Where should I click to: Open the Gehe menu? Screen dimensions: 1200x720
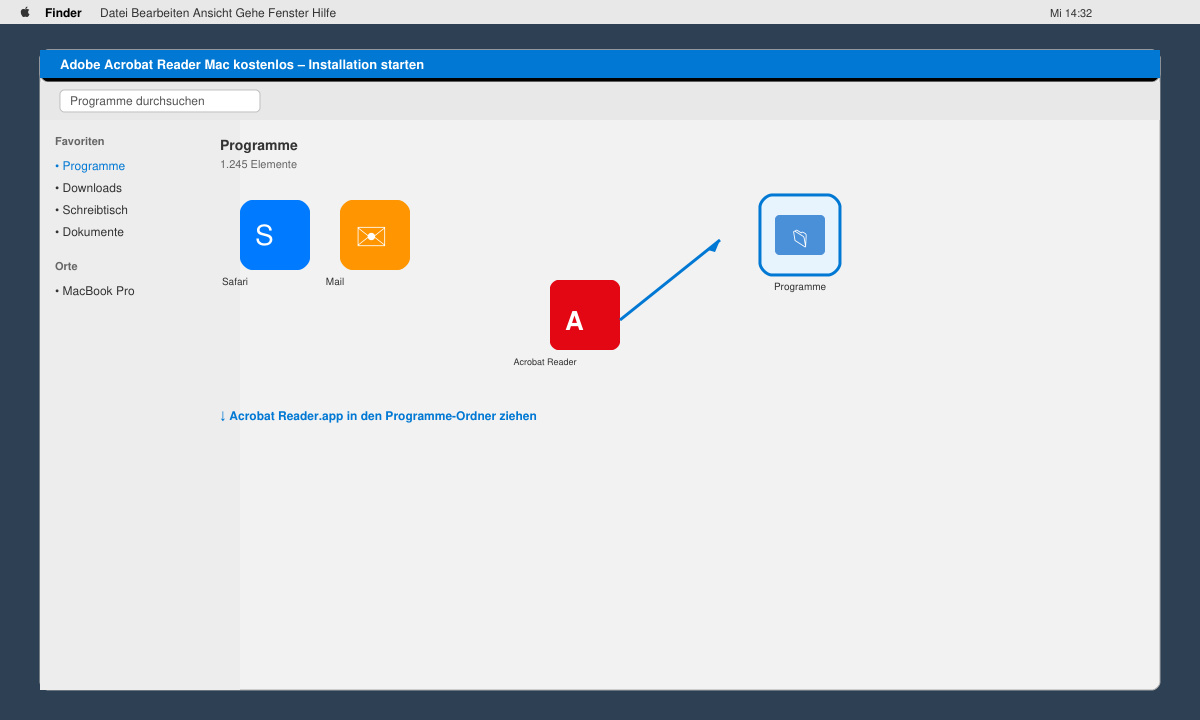pos(251,13)
